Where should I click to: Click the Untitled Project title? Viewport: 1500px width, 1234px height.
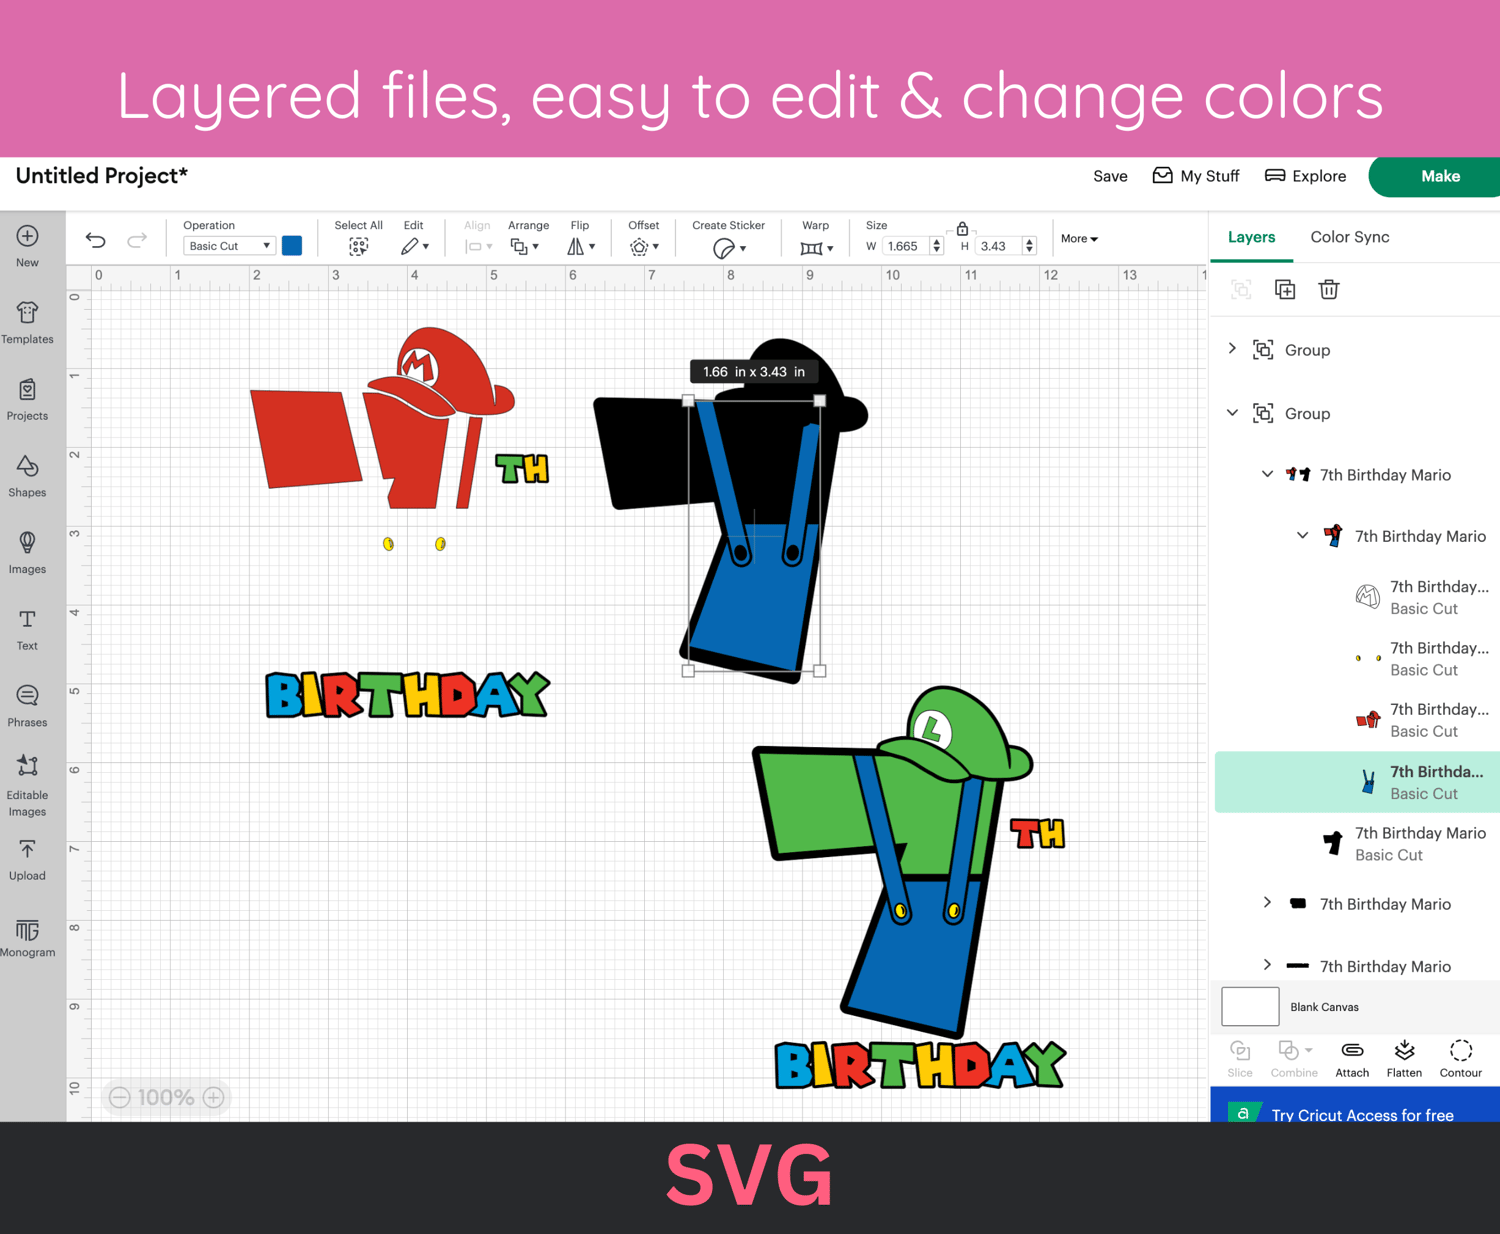pos(102,176)
